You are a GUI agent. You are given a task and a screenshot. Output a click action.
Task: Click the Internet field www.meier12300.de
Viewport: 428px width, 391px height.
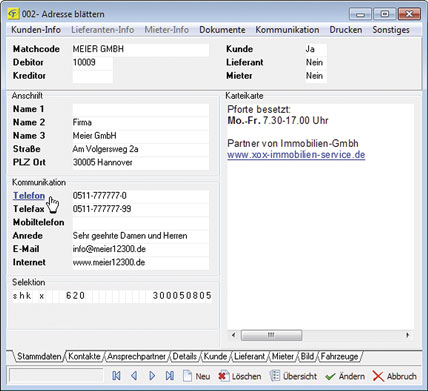(x=141, y=263)
